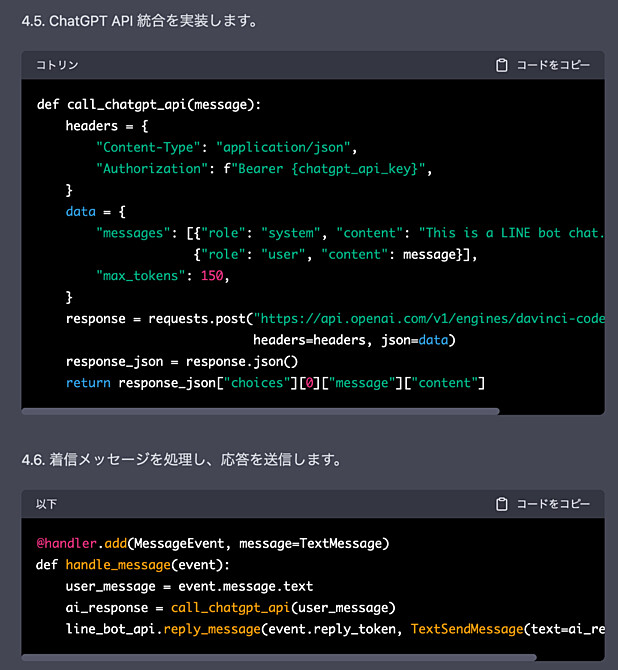Click the line_bot_api.reply_message line
Image resolution: width=618 pixels, height=670 pixels.
click(335, 629)
